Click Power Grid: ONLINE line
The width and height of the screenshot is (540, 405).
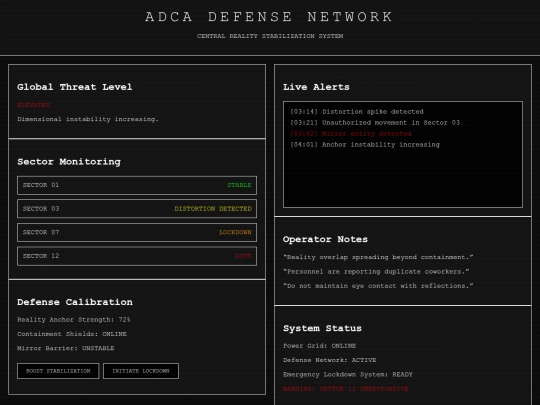point(320,346)
